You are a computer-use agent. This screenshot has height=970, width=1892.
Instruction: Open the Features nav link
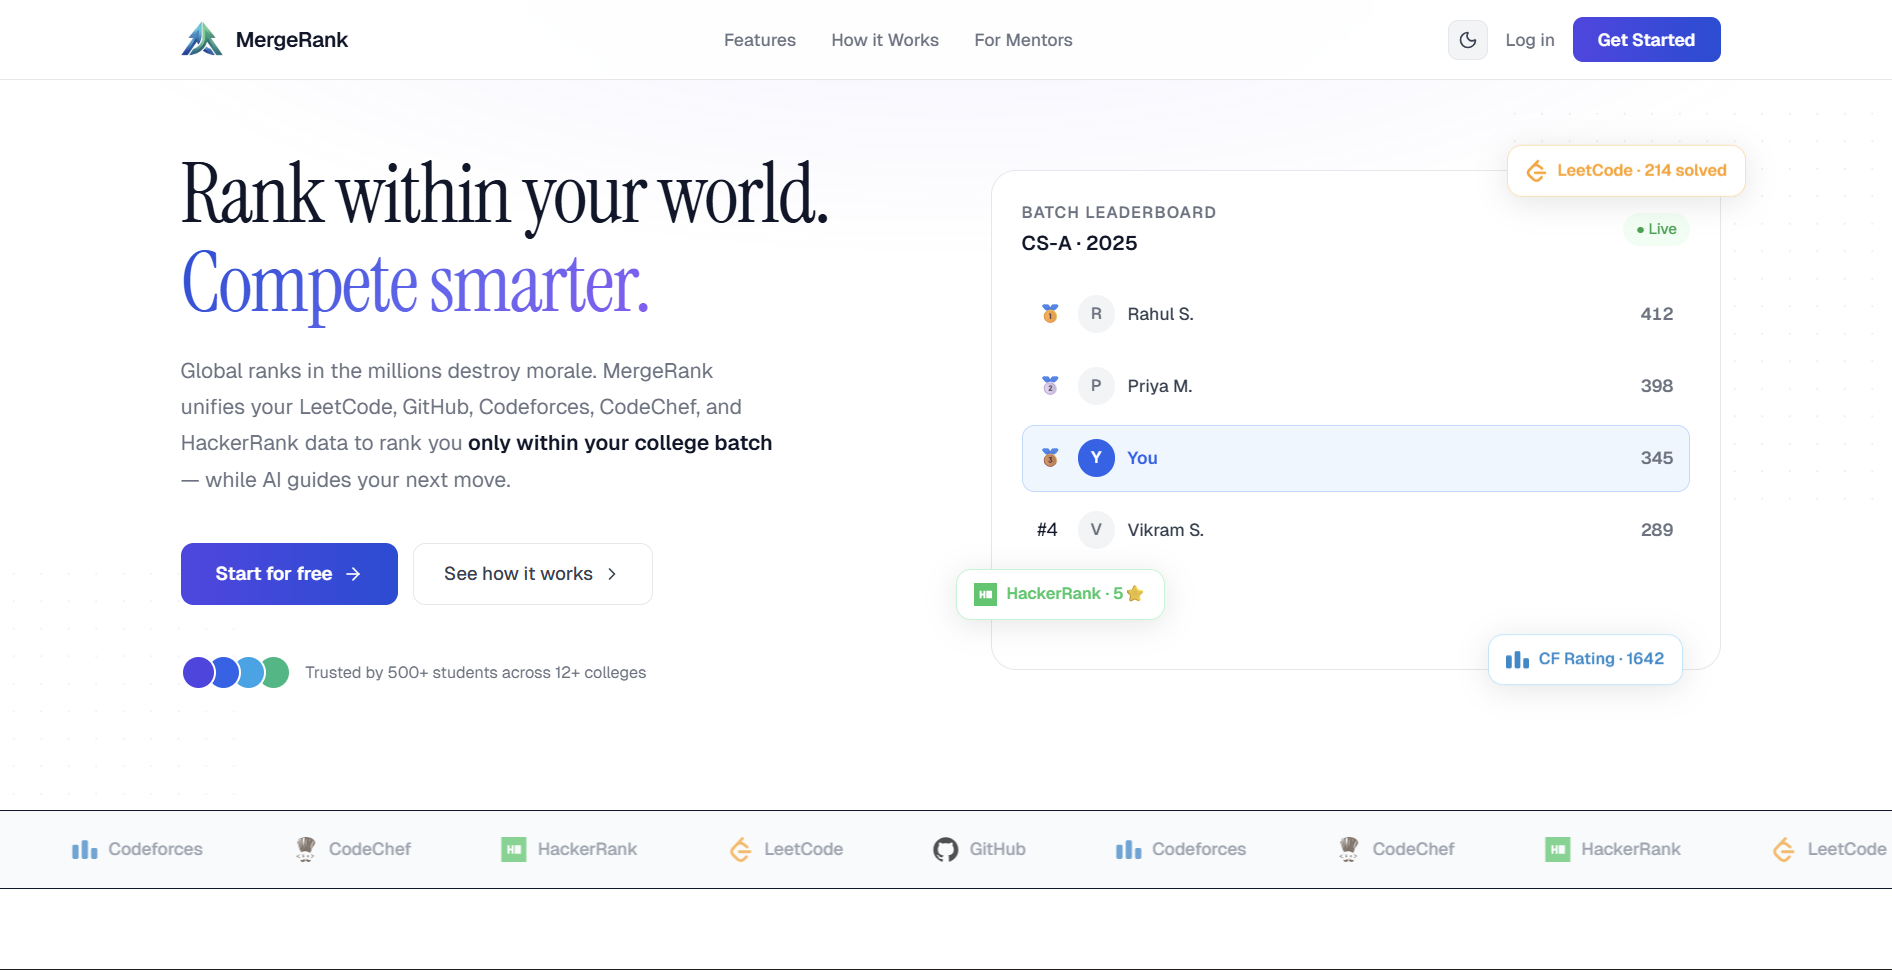pyautogui.click(x=759, y=40)
